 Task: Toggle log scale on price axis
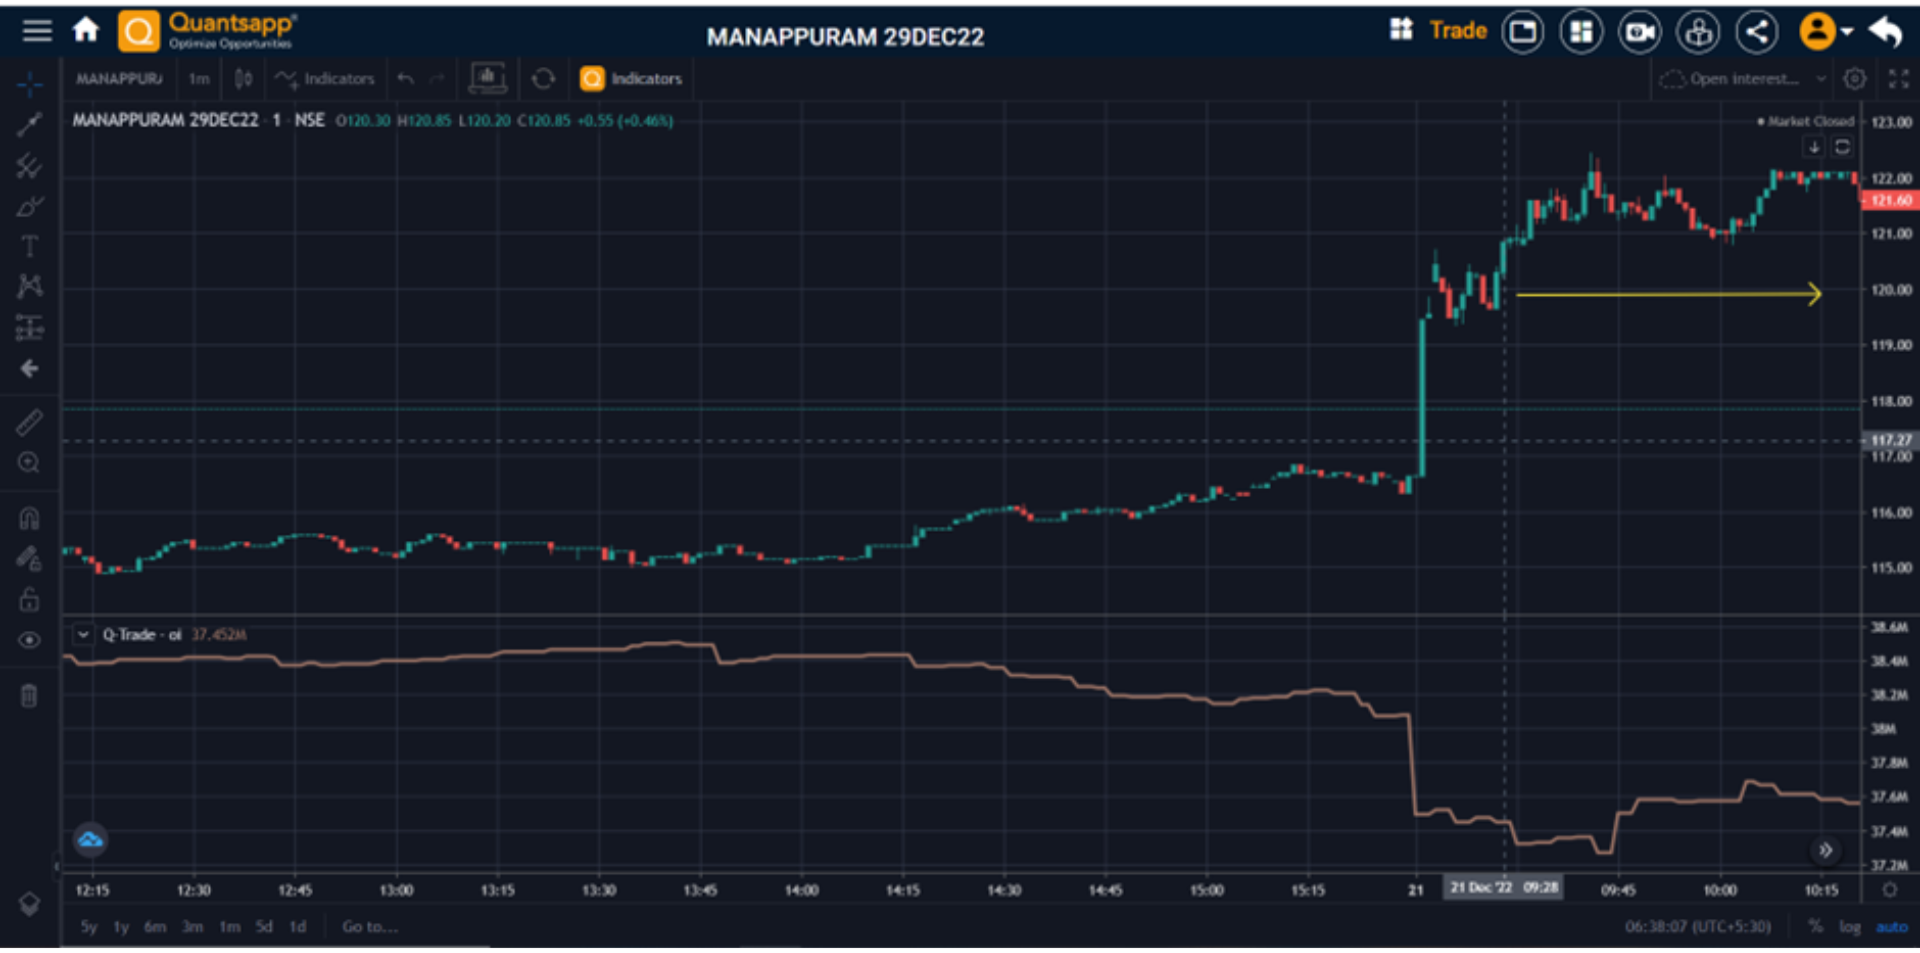(1849, 927)
